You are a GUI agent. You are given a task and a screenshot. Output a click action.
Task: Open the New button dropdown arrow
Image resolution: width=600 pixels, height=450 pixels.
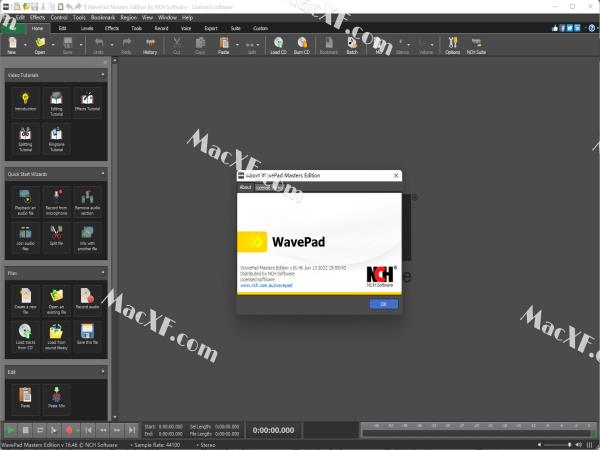pyautogui.click(x=25, y=45)
